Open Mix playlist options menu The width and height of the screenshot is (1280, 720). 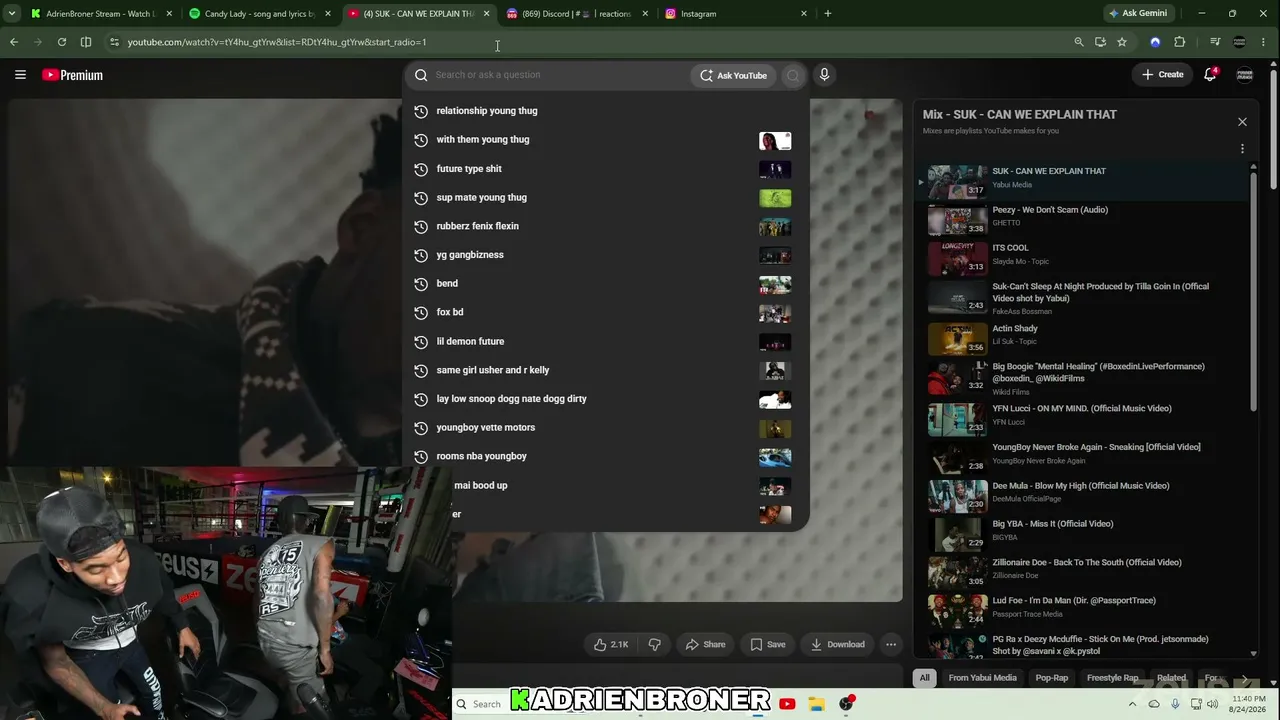pyautogui.click(x=1242, y=149)
